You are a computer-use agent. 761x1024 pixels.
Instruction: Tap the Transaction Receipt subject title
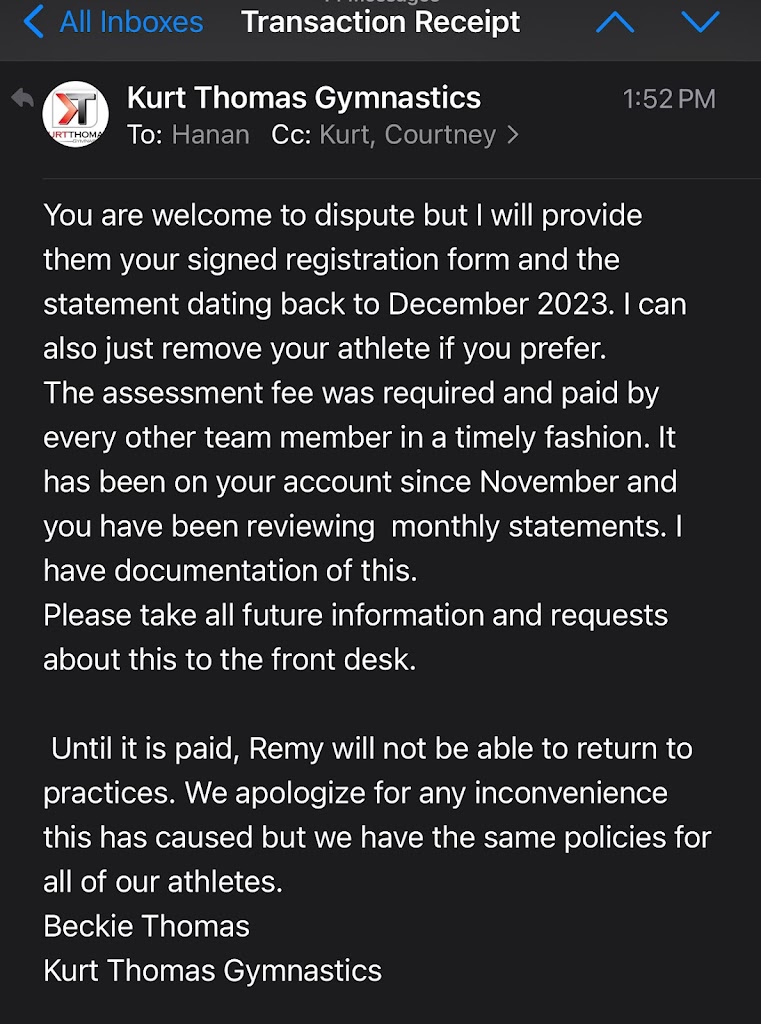tap(381, 22)
